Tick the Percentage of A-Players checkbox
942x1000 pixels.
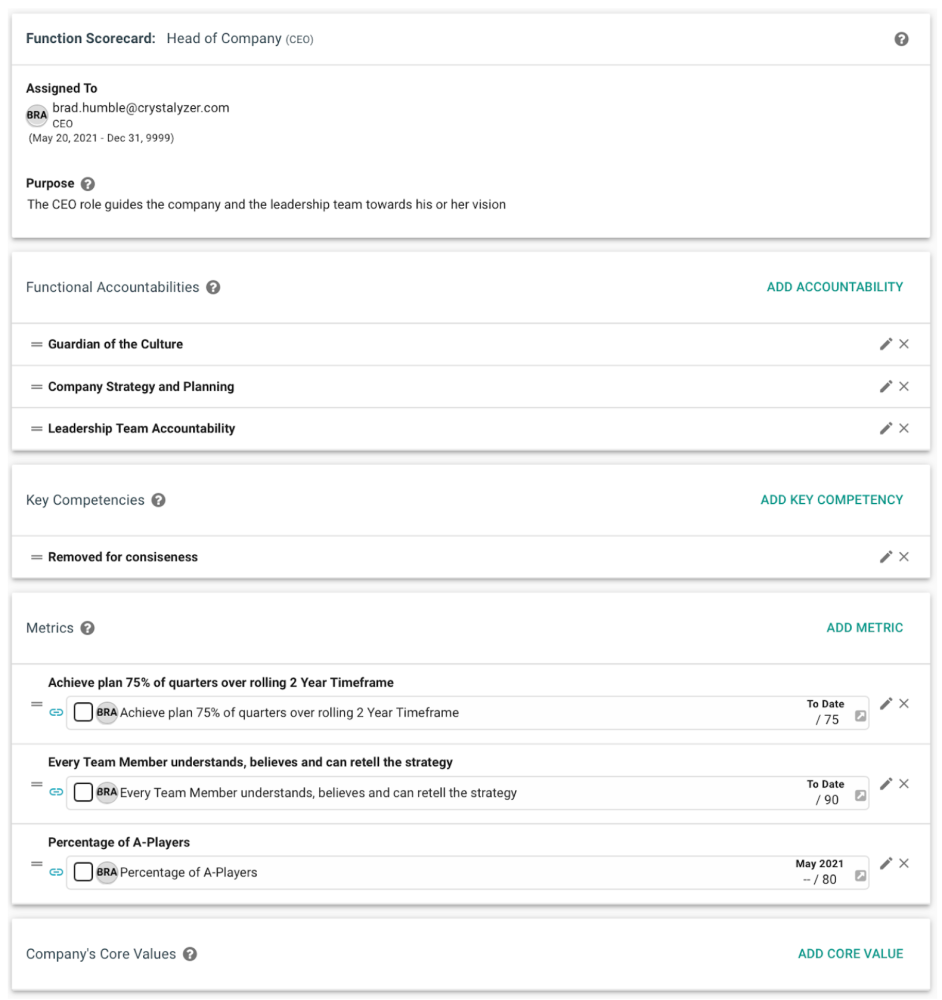(83, 872)
